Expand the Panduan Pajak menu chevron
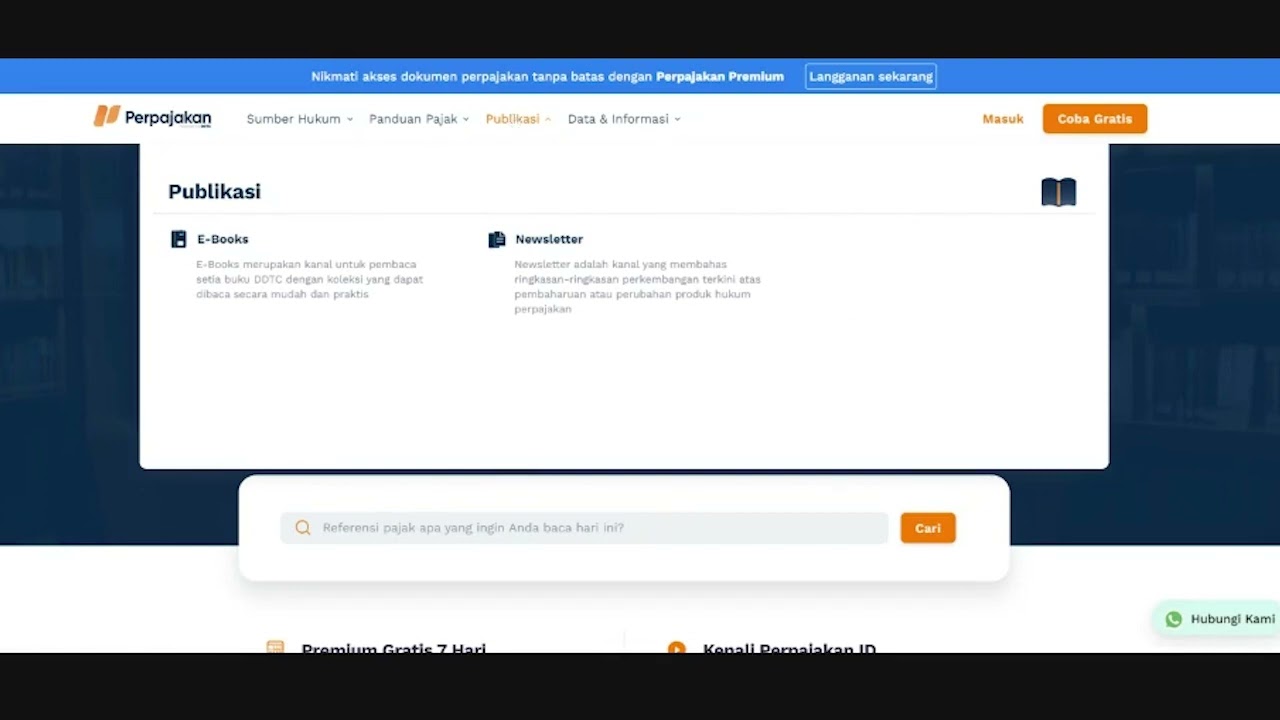1280x720 pixels. coord(466,119)
